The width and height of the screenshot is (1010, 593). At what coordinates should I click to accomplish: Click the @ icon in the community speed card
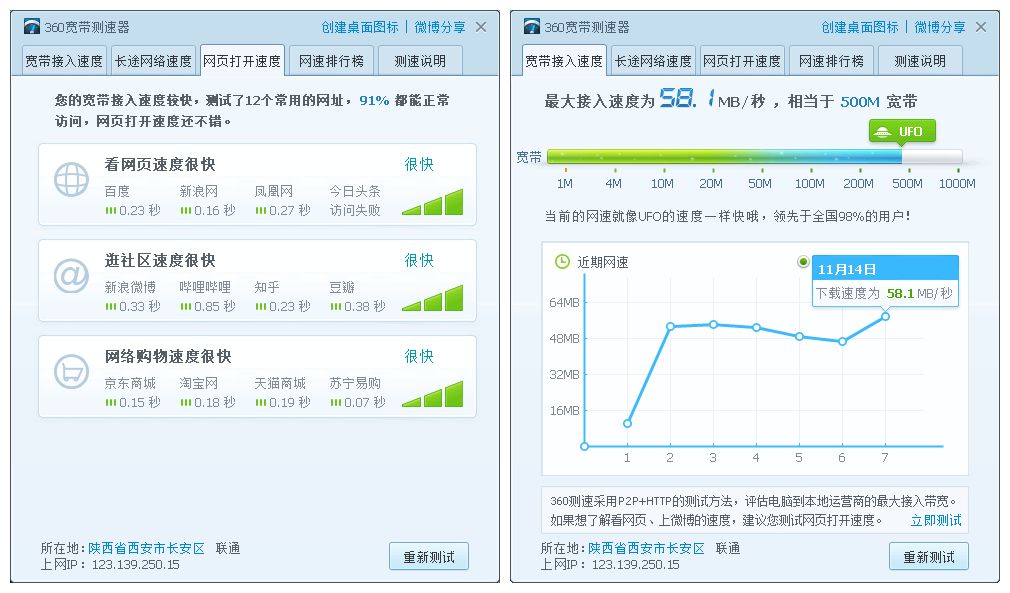click(71, 277)
